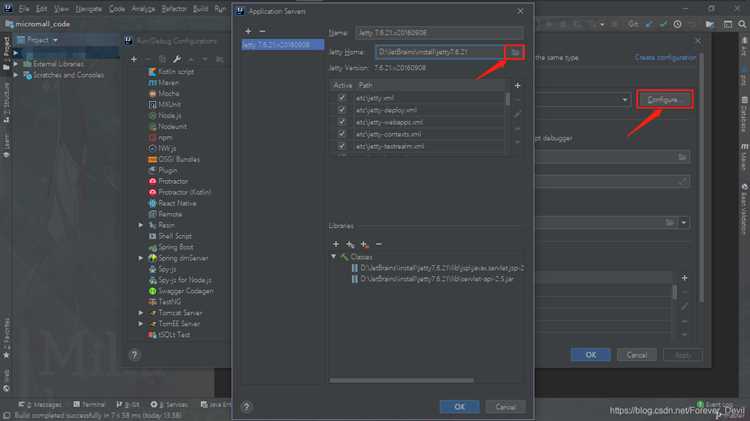The width and height of the screenshot is (750, 421).
Task: Uncheck the etc\jetty.xml active checkbox
Action: pyautogui.click(x=342, y=98)
